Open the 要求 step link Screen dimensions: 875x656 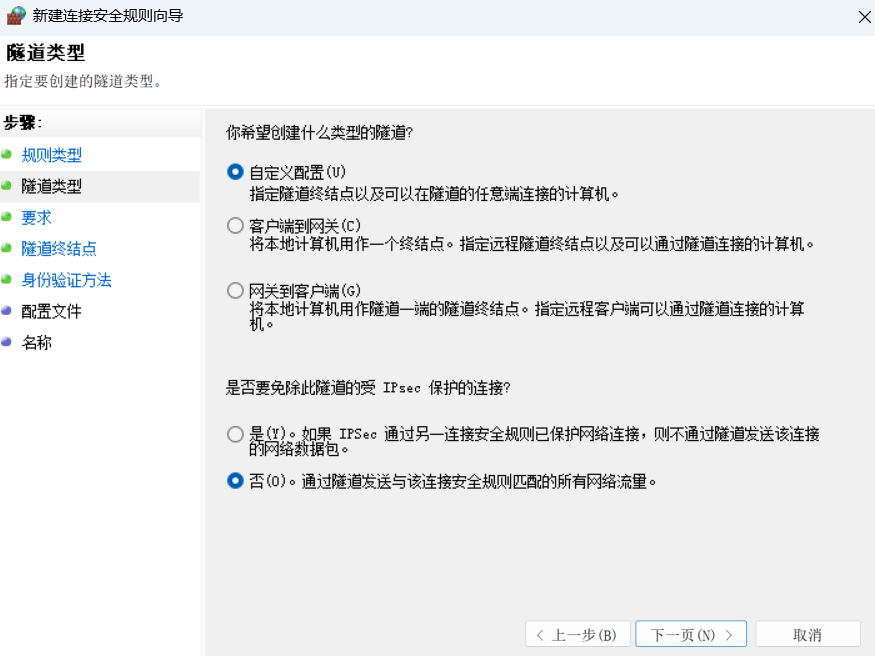tap(36, 217)
